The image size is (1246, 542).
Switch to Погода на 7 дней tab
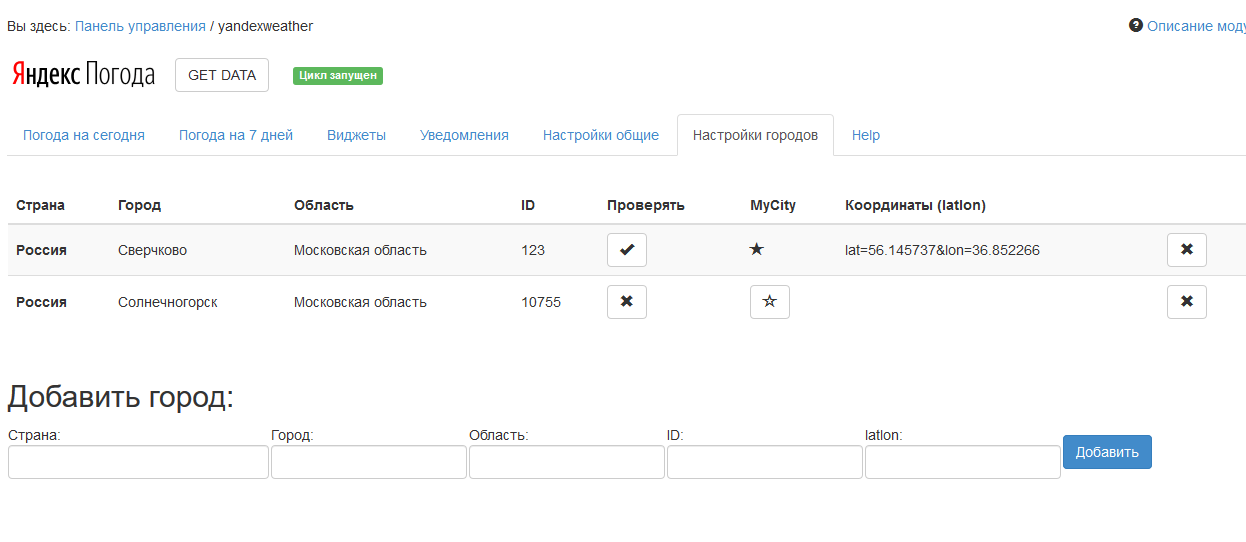236,135
